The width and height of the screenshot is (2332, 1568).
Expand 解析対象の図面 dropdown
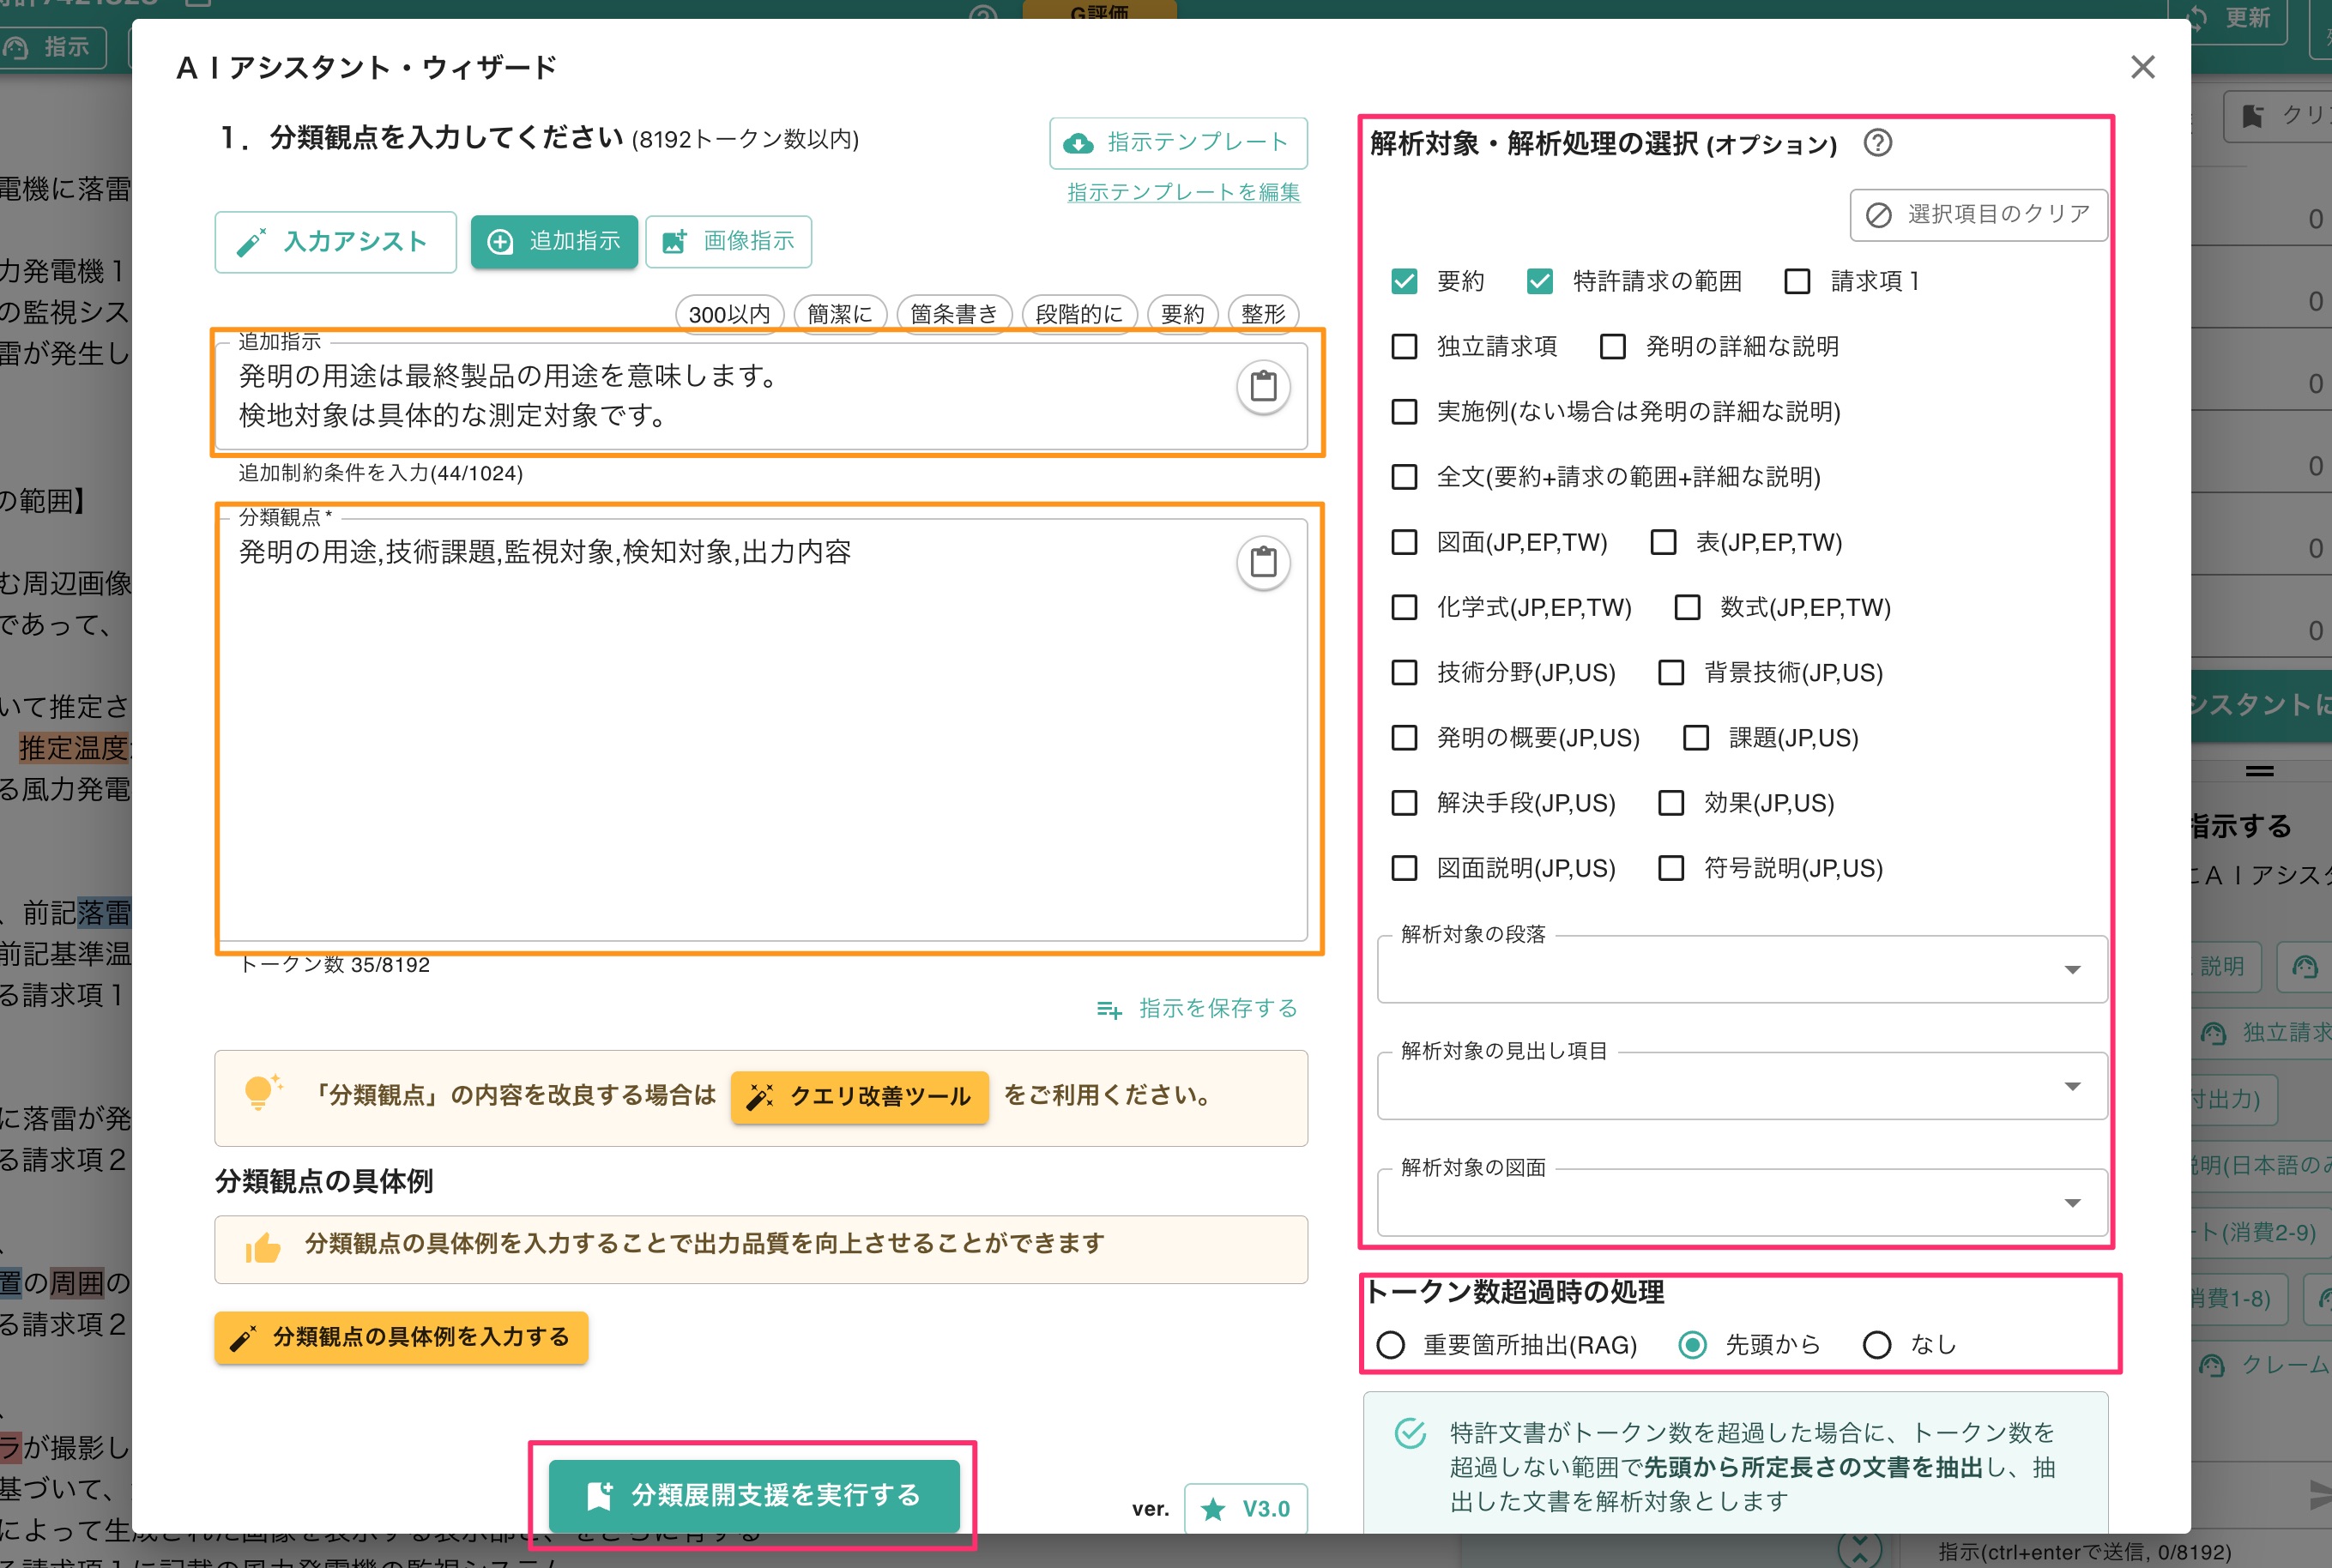pyautogui.click(x=1742, y=1202)
